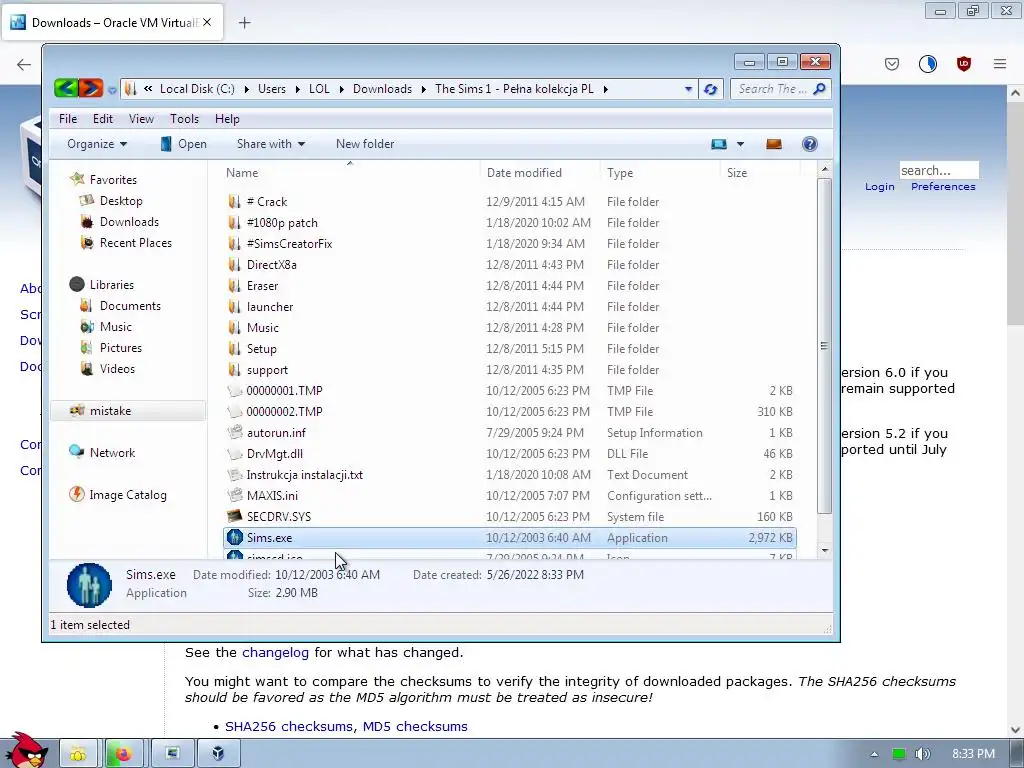Open the Share with dropdown
This screenshot has width=1024, height=768.
[x=271, y=144]
